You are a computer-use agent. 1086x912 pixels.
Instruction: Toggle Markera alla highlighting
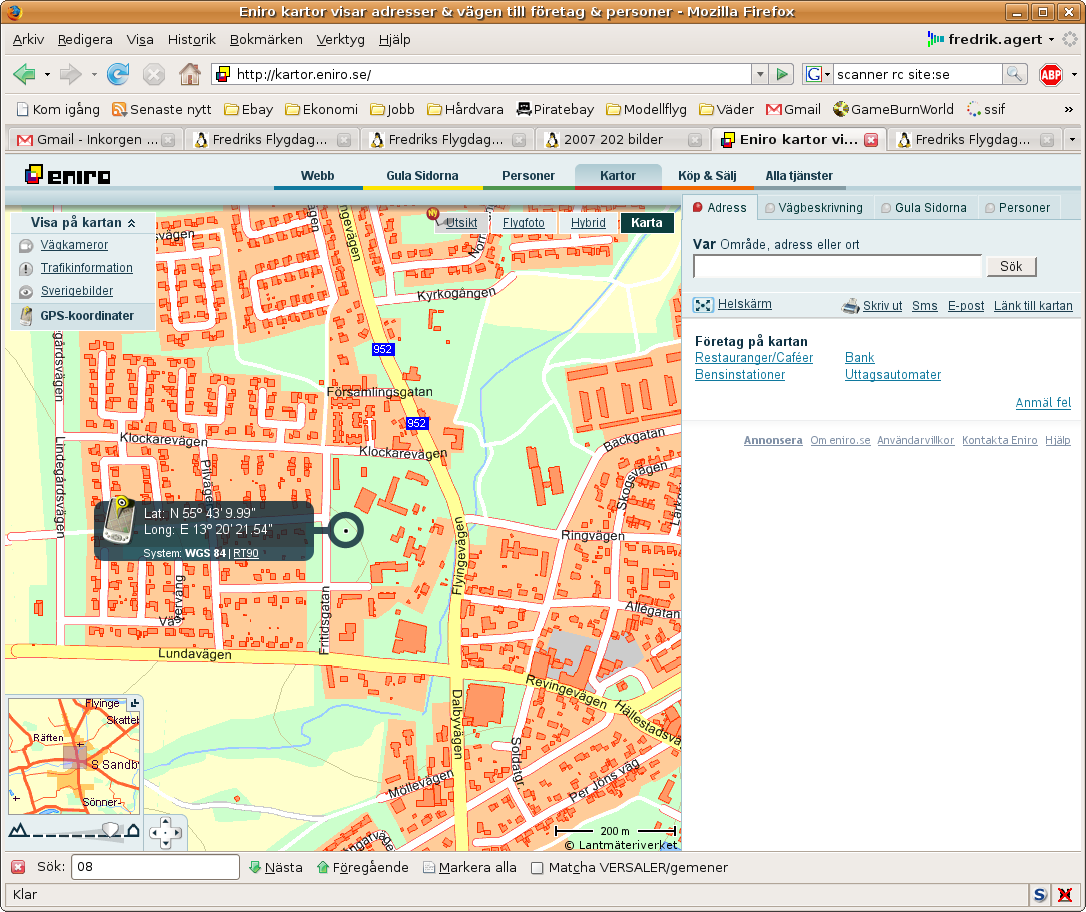pyautogui.click(x=470, y=868)
